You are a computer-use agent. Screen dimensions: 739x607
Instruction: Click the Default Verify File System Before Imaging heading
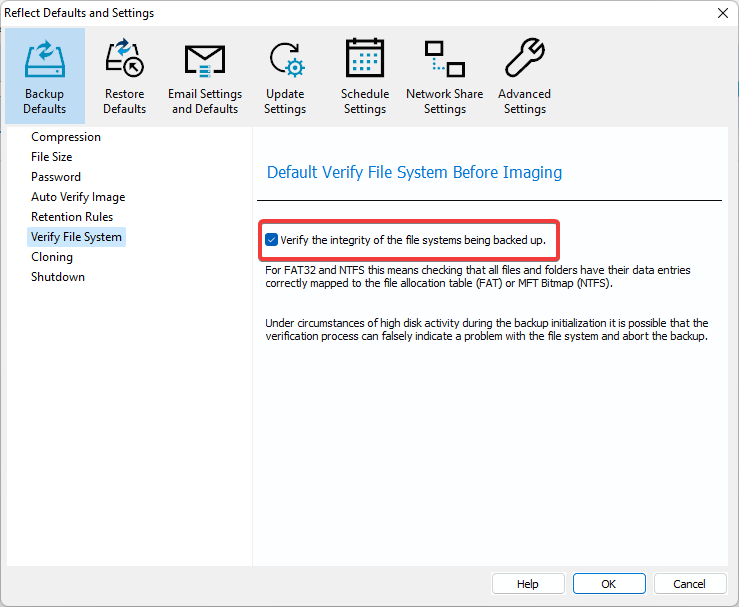click(x=414, y=172)
